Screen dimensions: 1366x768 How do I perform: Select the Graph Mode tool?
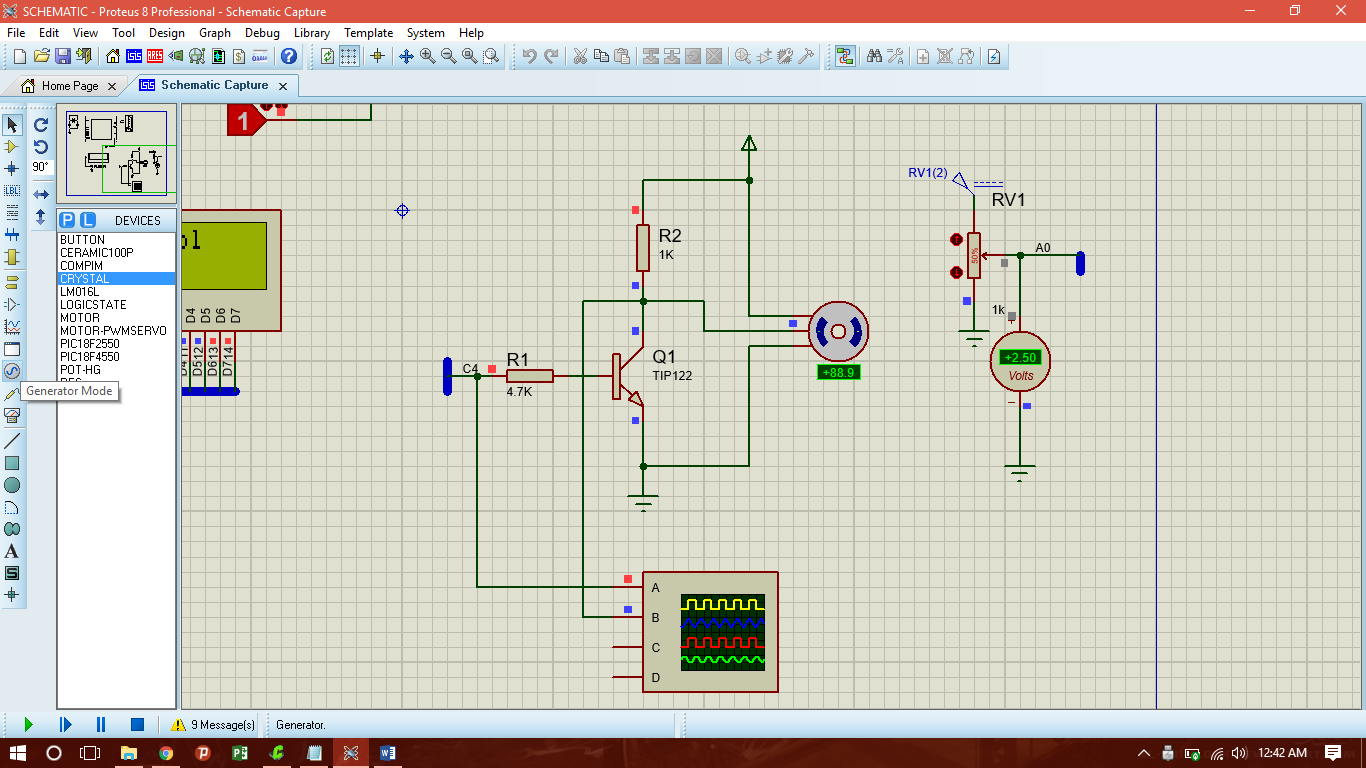tap(12, 326)
